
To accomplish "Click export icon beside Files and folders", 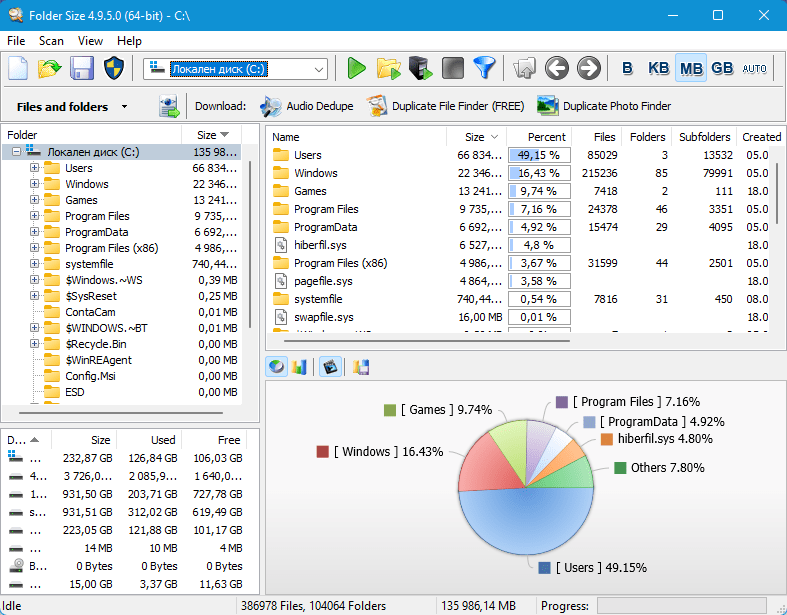I will (x=169, y=106).
